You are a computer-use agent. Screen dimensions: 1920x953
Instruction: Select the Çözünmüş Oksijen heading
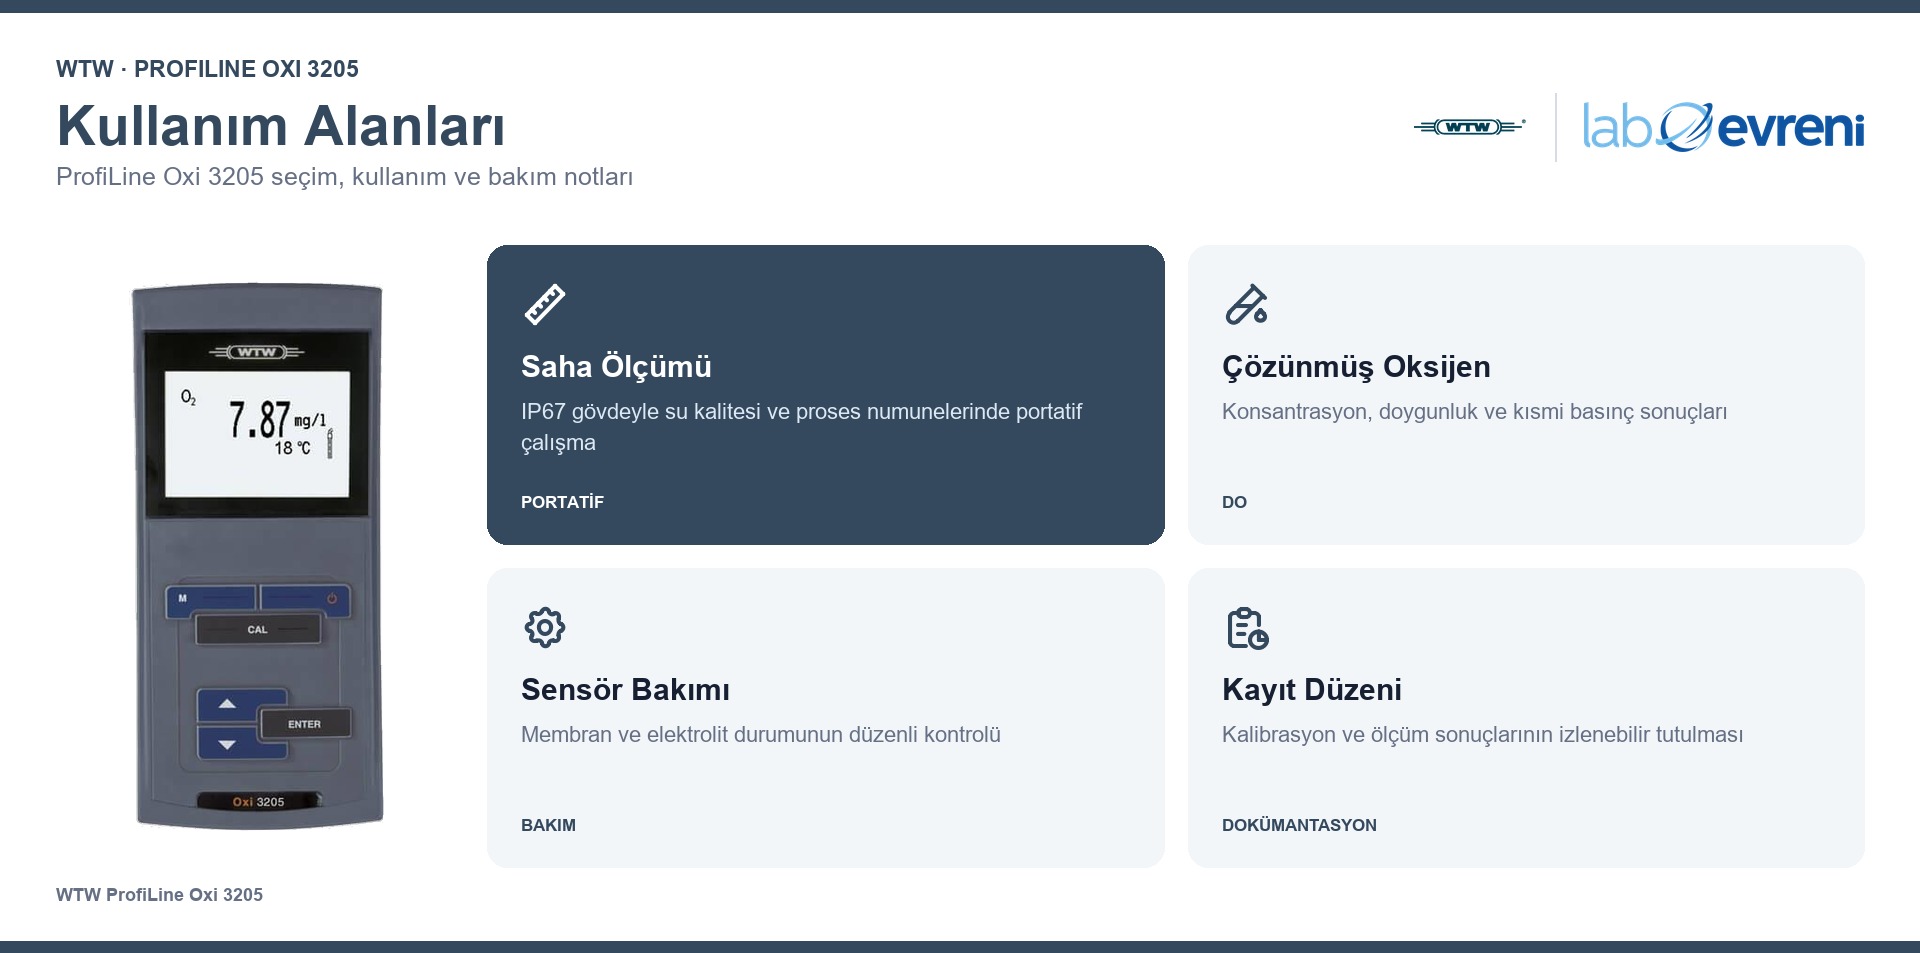(x=1356, y=367)
